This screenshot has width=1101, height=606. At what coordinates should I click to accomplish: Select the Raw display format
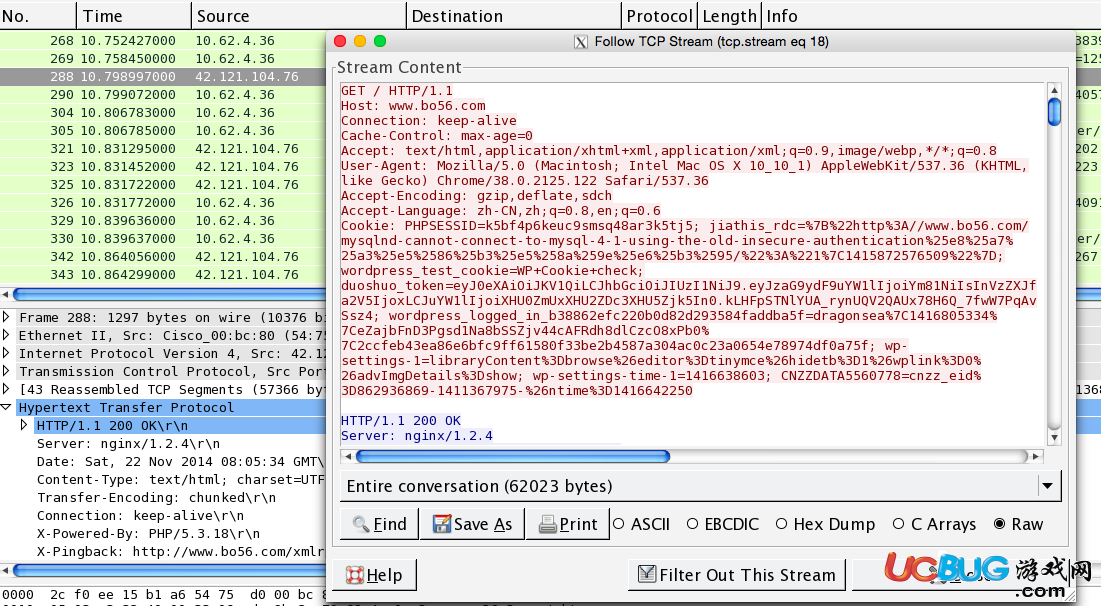pyautogui.click(x=1000, y=524)
